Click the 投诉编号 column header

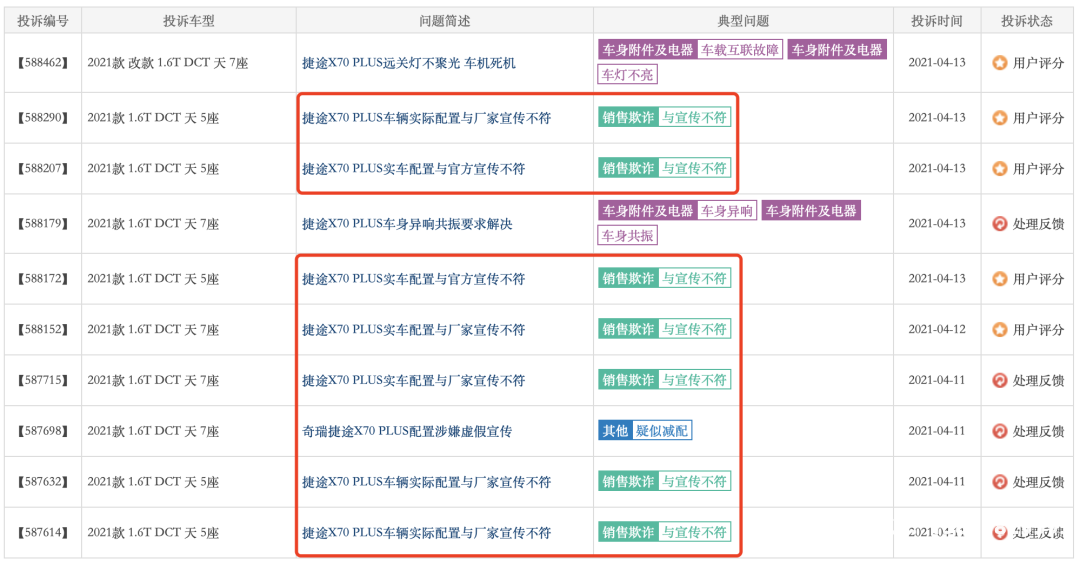43,21
